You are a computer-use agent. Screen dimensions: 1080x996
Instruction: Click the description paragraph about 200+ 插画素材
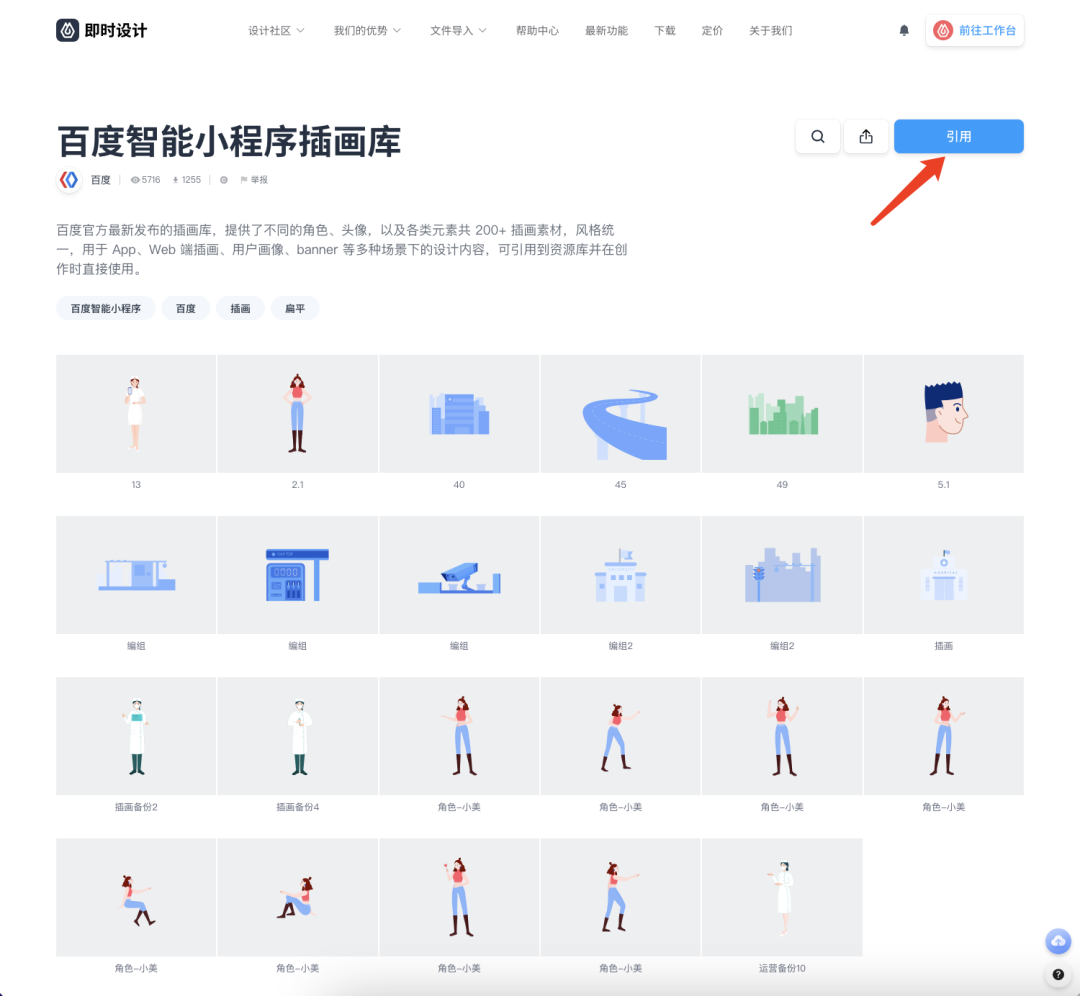tap(342, 249)
